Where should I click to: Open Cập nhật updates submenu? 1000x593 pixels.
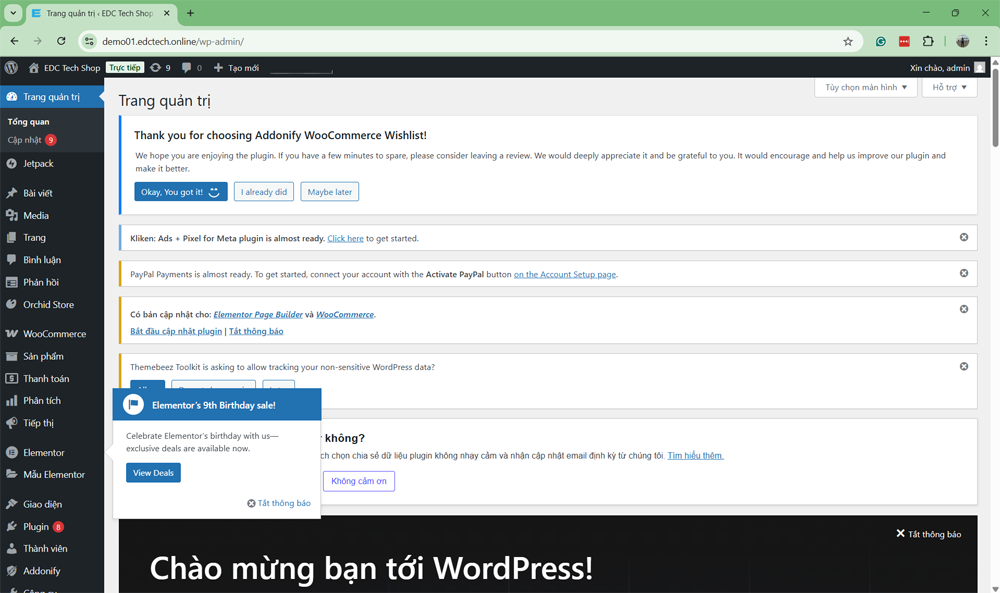(32, 140)
